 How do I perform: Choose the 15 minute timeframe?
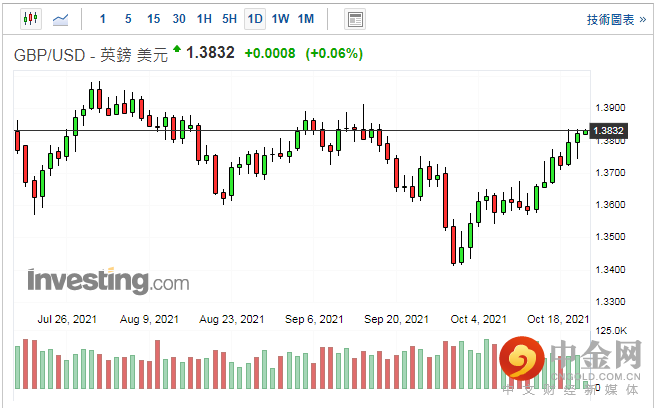coord(154,19)
